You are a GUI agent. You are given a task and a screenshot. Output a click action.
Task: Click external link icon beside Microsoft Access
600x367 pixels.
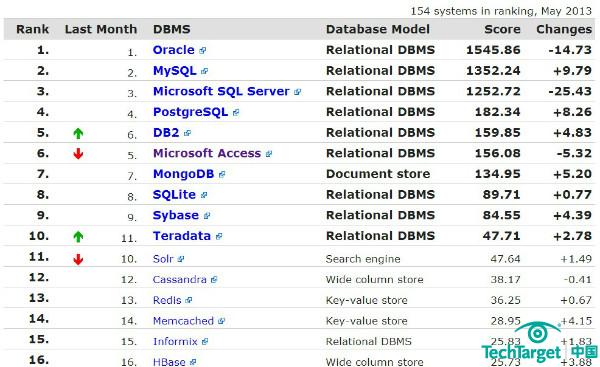tap(269, 154)
